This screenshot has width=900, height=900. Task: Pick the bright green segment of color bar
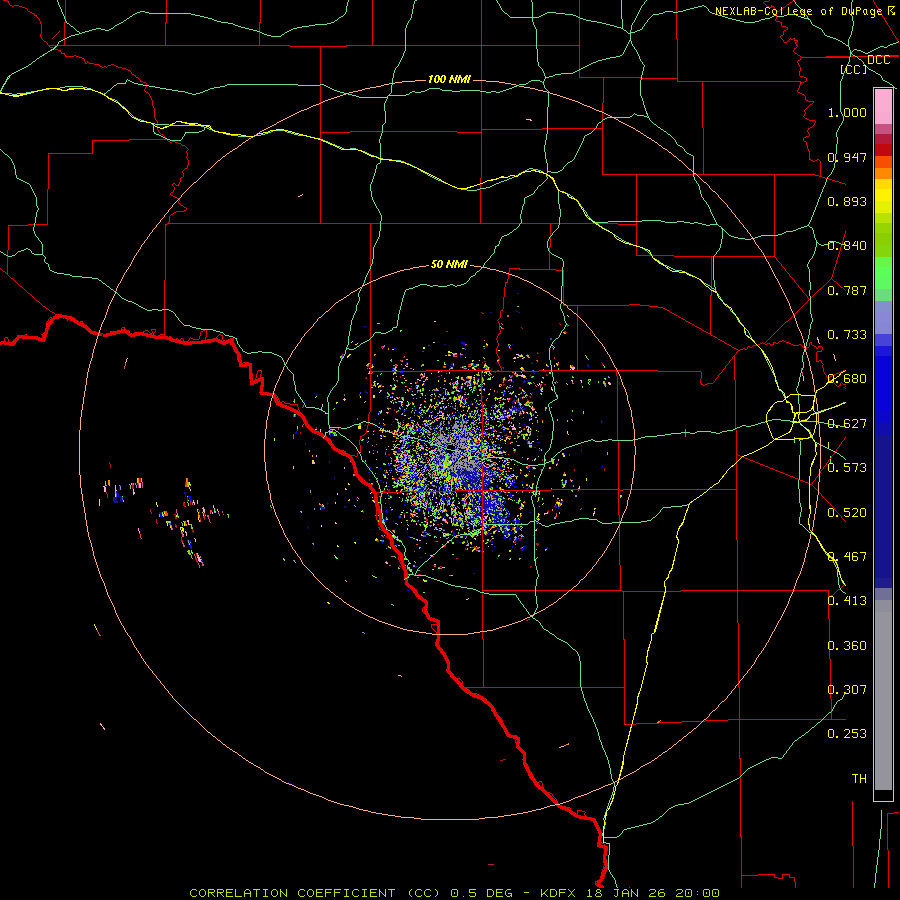883,273
